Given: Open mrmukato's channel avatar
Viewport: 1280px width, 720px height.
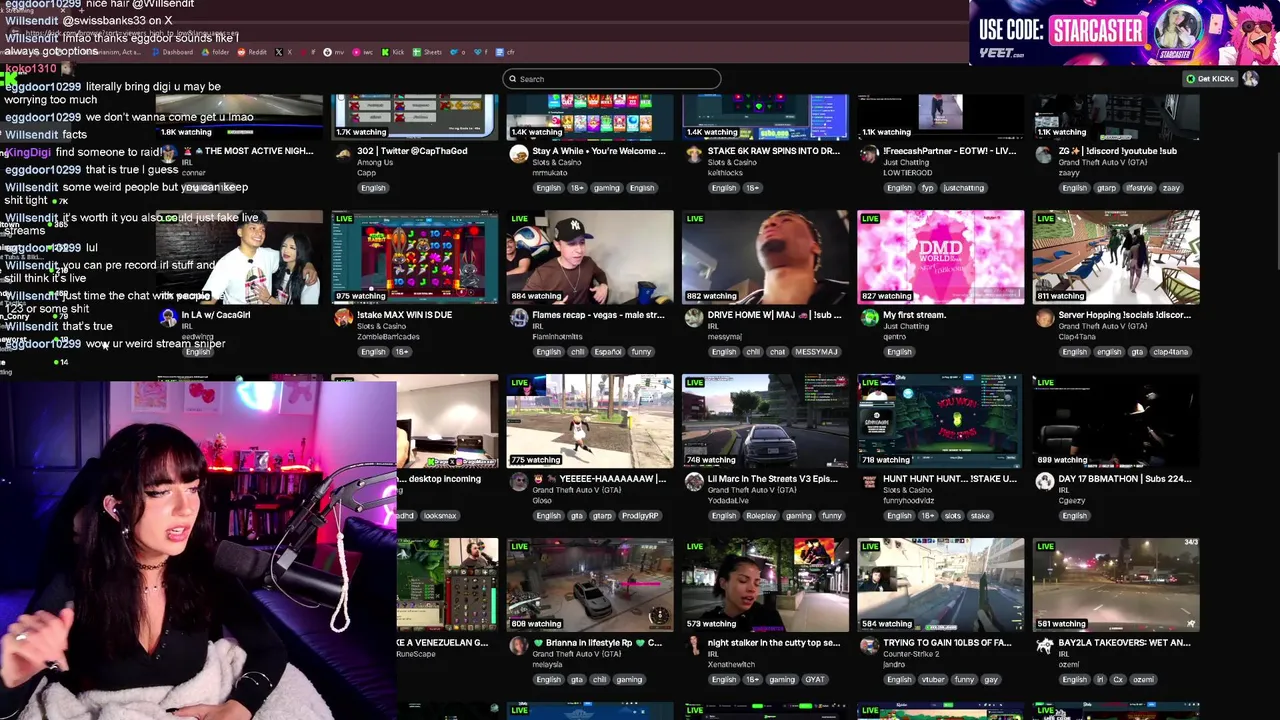Looking at the screenshot, I should (518, 153).
